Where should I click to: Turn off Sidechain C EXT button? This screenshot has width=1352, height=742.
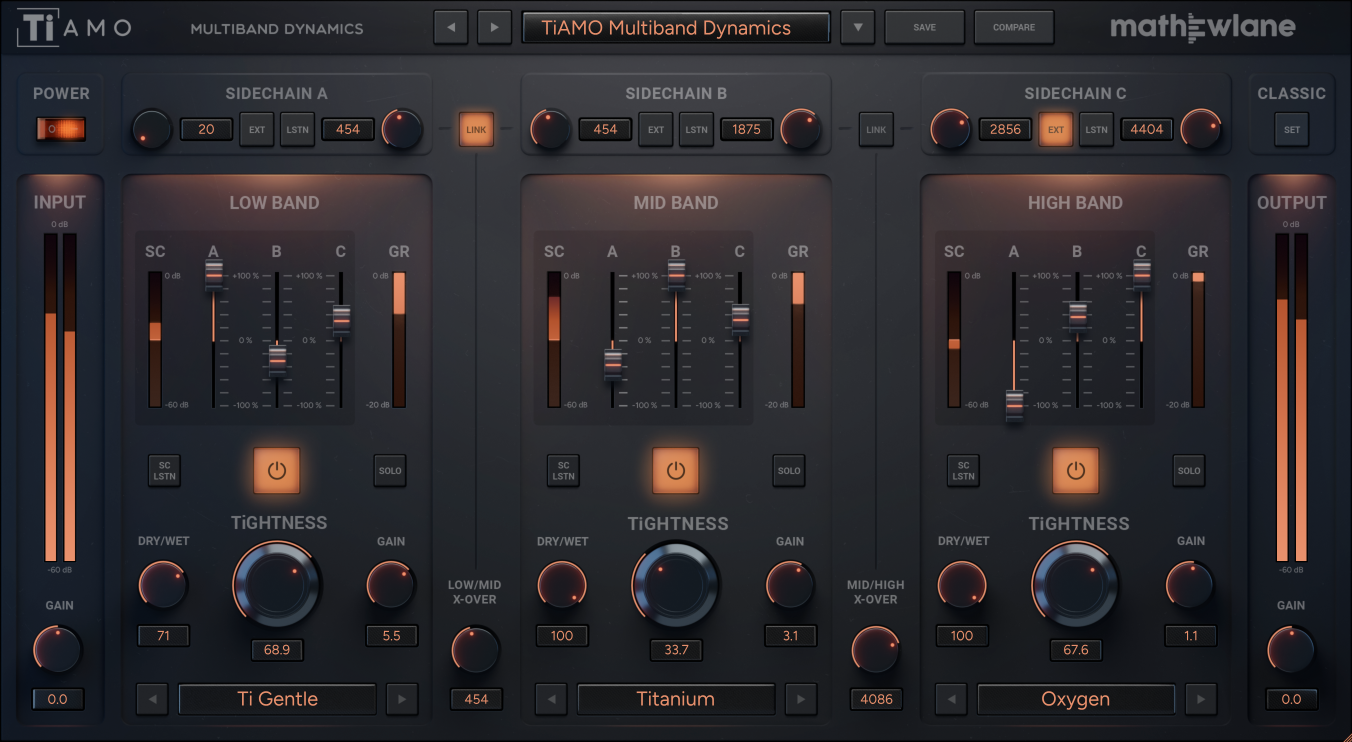pyautogui.click(x=1056, y=129)
